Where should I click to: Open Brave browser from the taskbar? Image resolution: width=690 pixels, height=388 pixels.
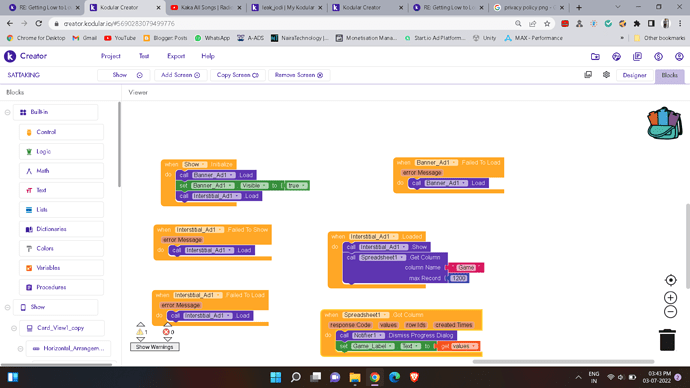414,377
